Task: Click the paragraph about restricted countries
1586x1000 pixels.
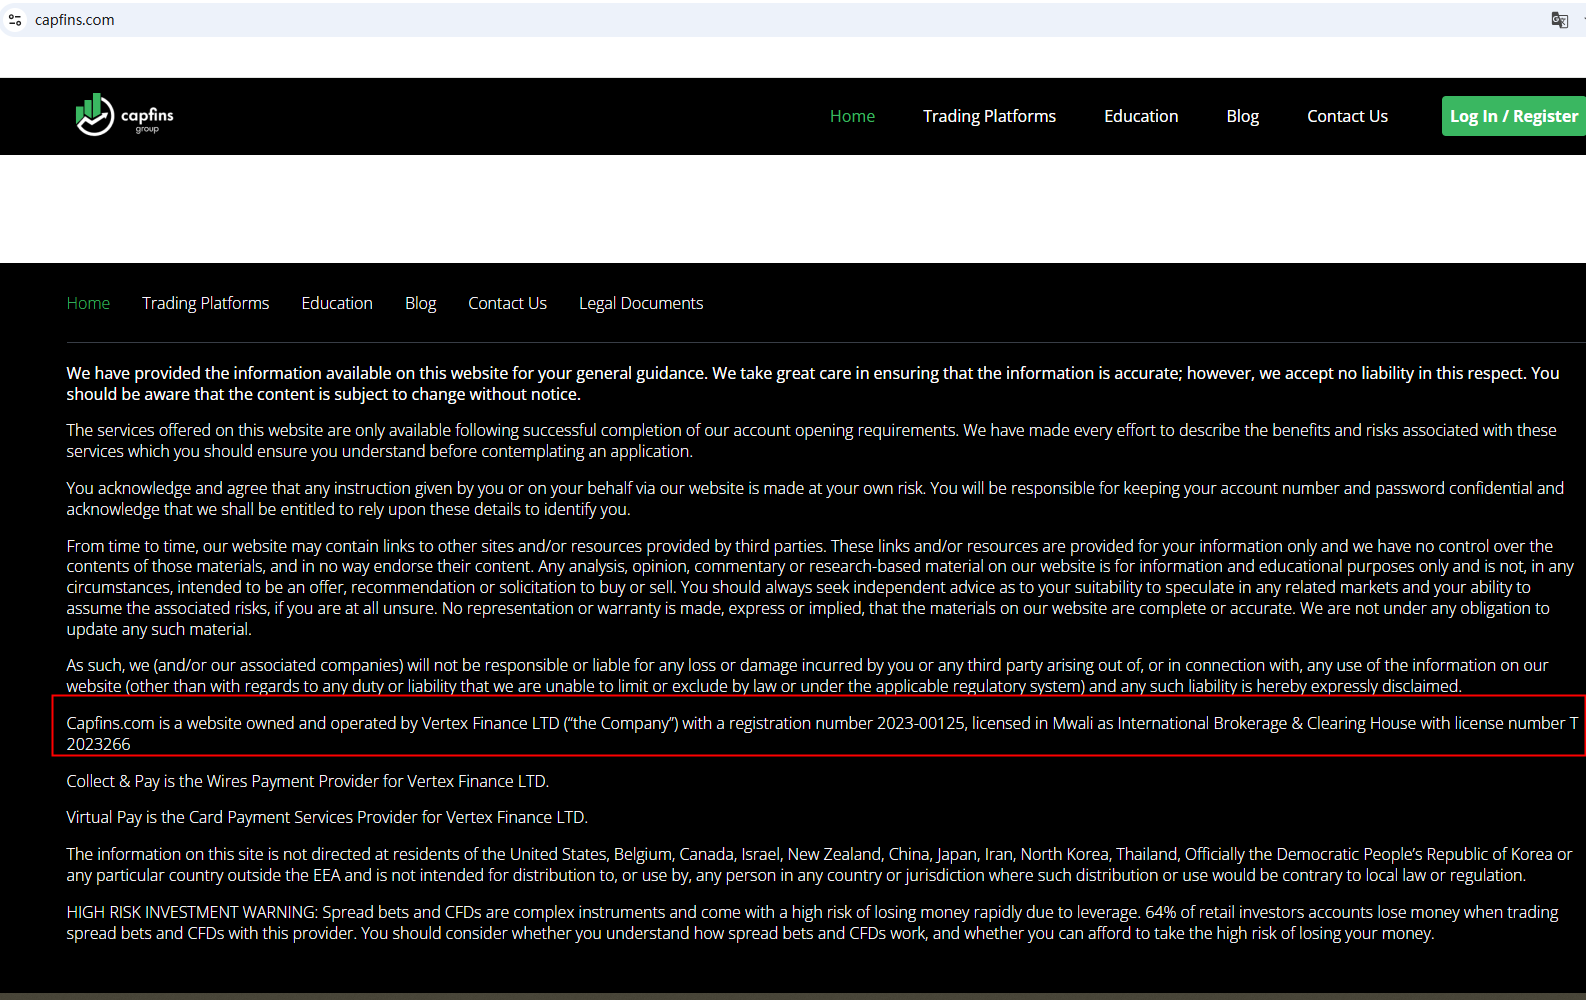Action: pyautogui.click(x=819, y=865)
